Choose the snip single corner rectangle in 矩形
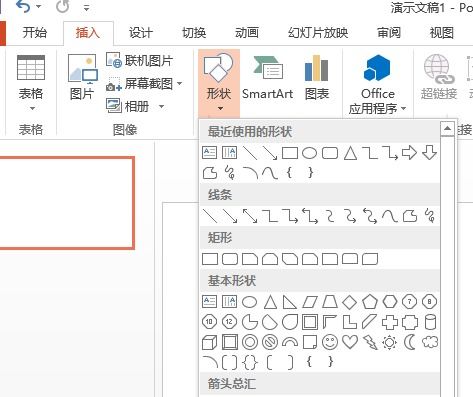 (x=250, y=259)
